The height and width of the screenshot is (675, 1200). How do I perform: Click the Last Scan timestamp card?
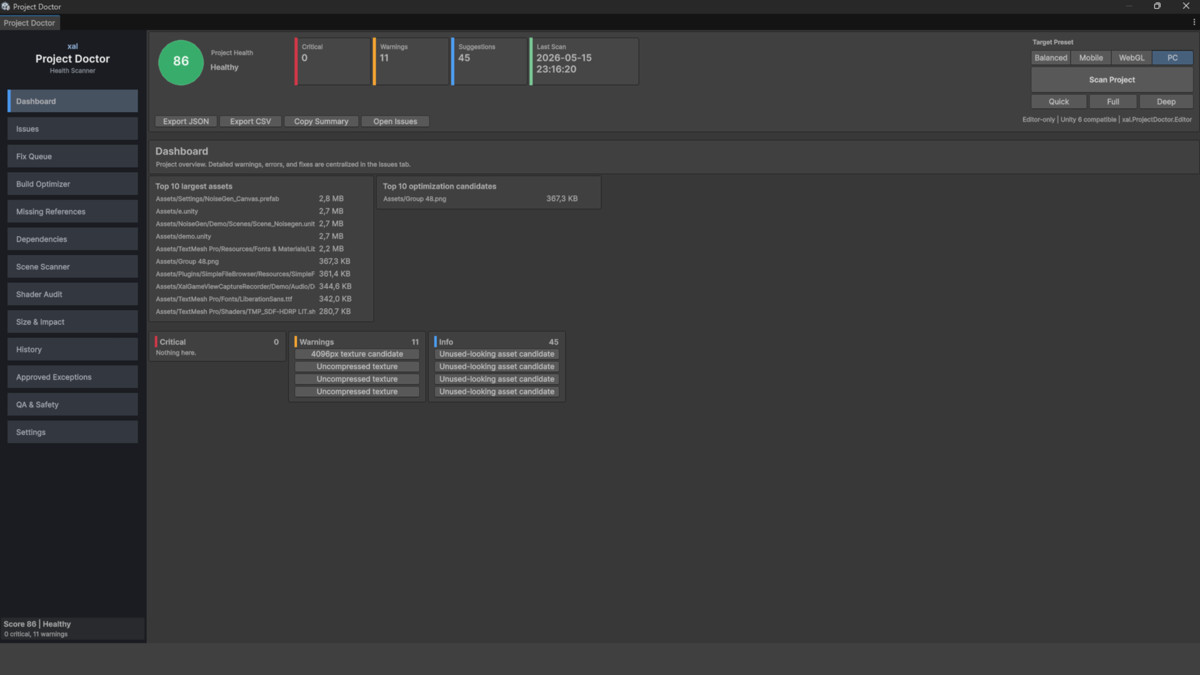pyautogui.click(x=584, y=61)
